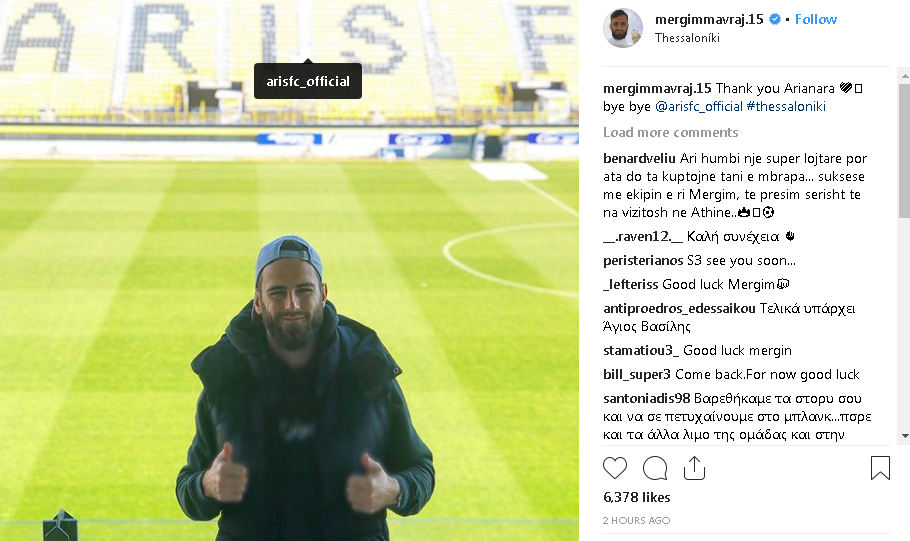Follow mergimmavraj.15
Screen dimensions: 910x541
click(x=815, y=19)
